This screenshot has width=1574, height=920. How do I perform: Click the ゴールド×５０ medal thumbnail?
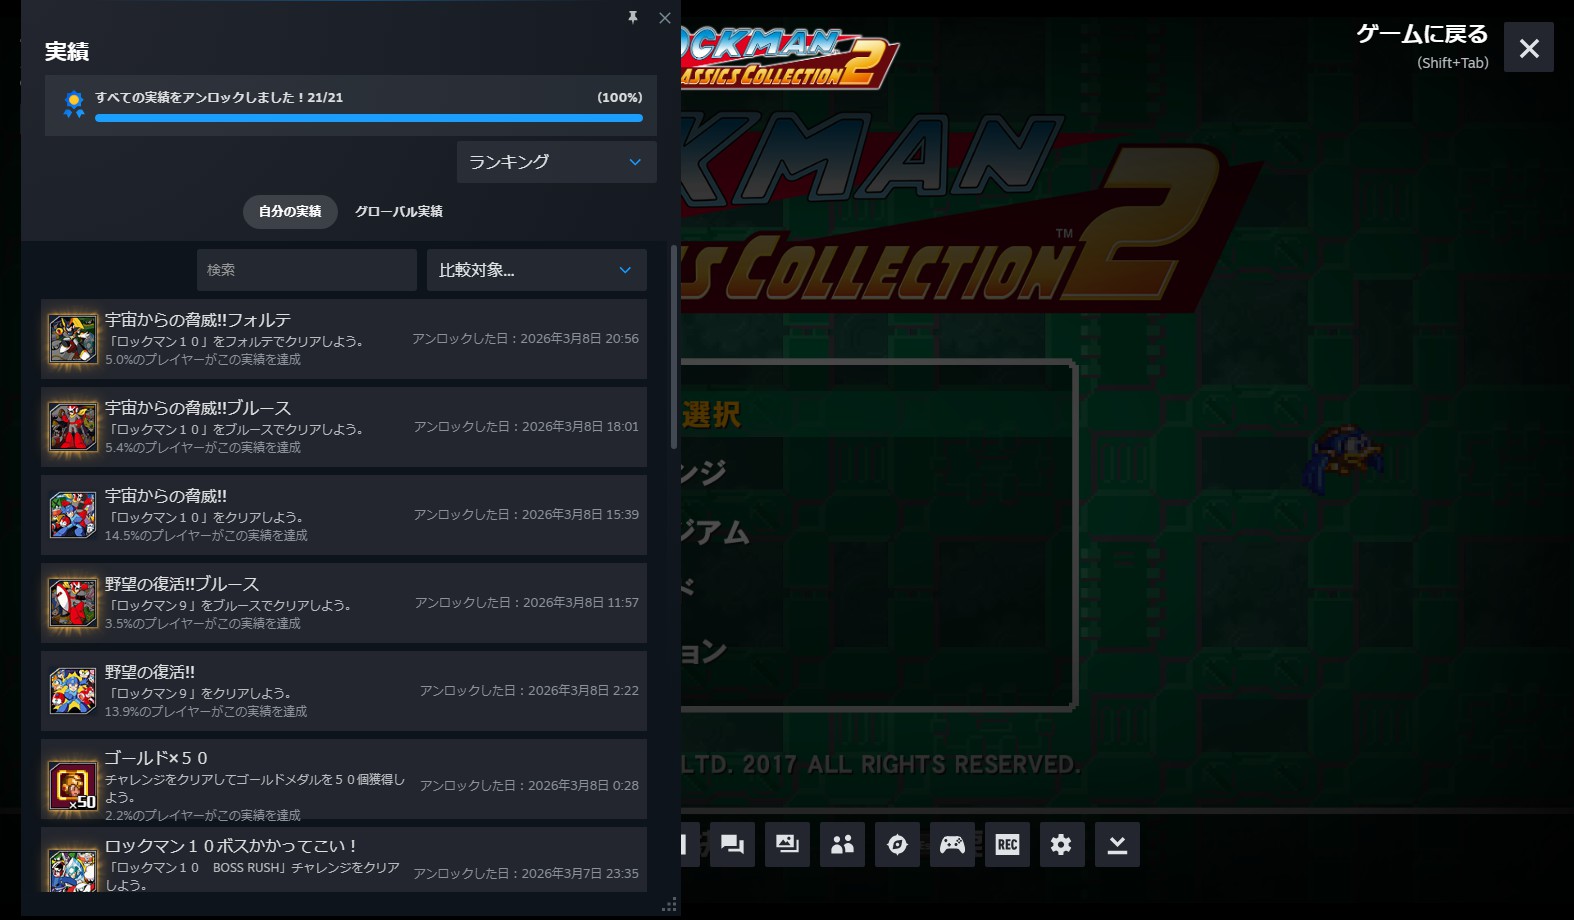73,786
